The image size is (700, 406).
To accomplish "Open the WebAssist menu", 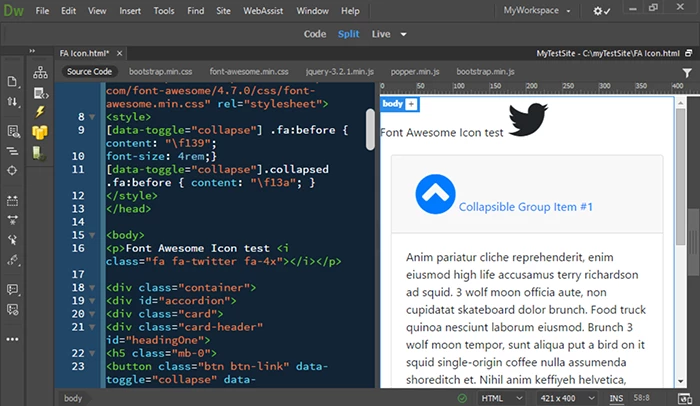I will (x=263, y=11).
